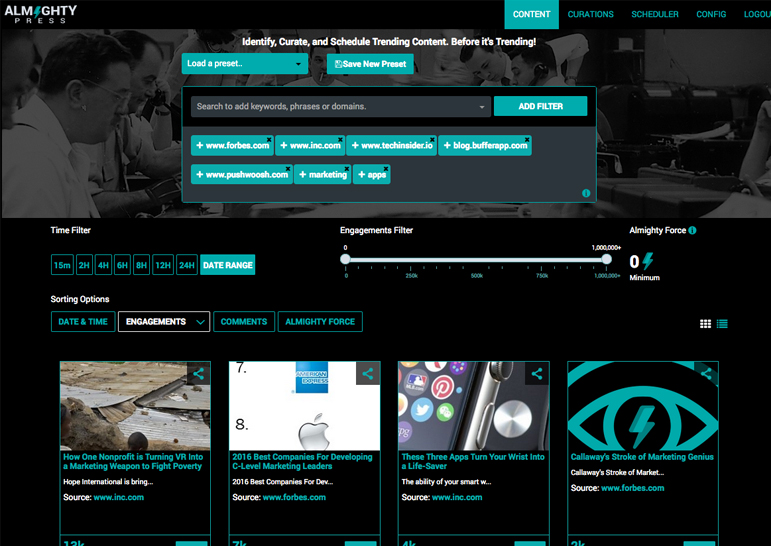Remove the www.pushwoosh.com filter tag
771x546 pixels.
(x=288, y=169)
